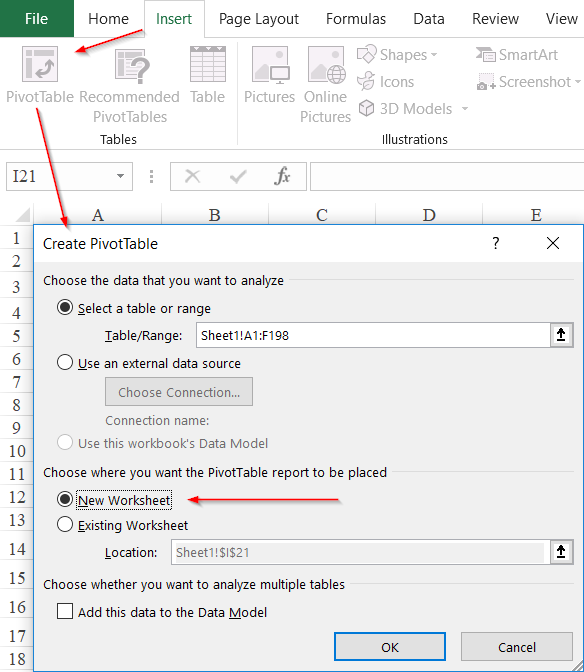This screenshot has width=584, height=672.
Task: Open the Review tab
Action: click(x=495, y=19)
